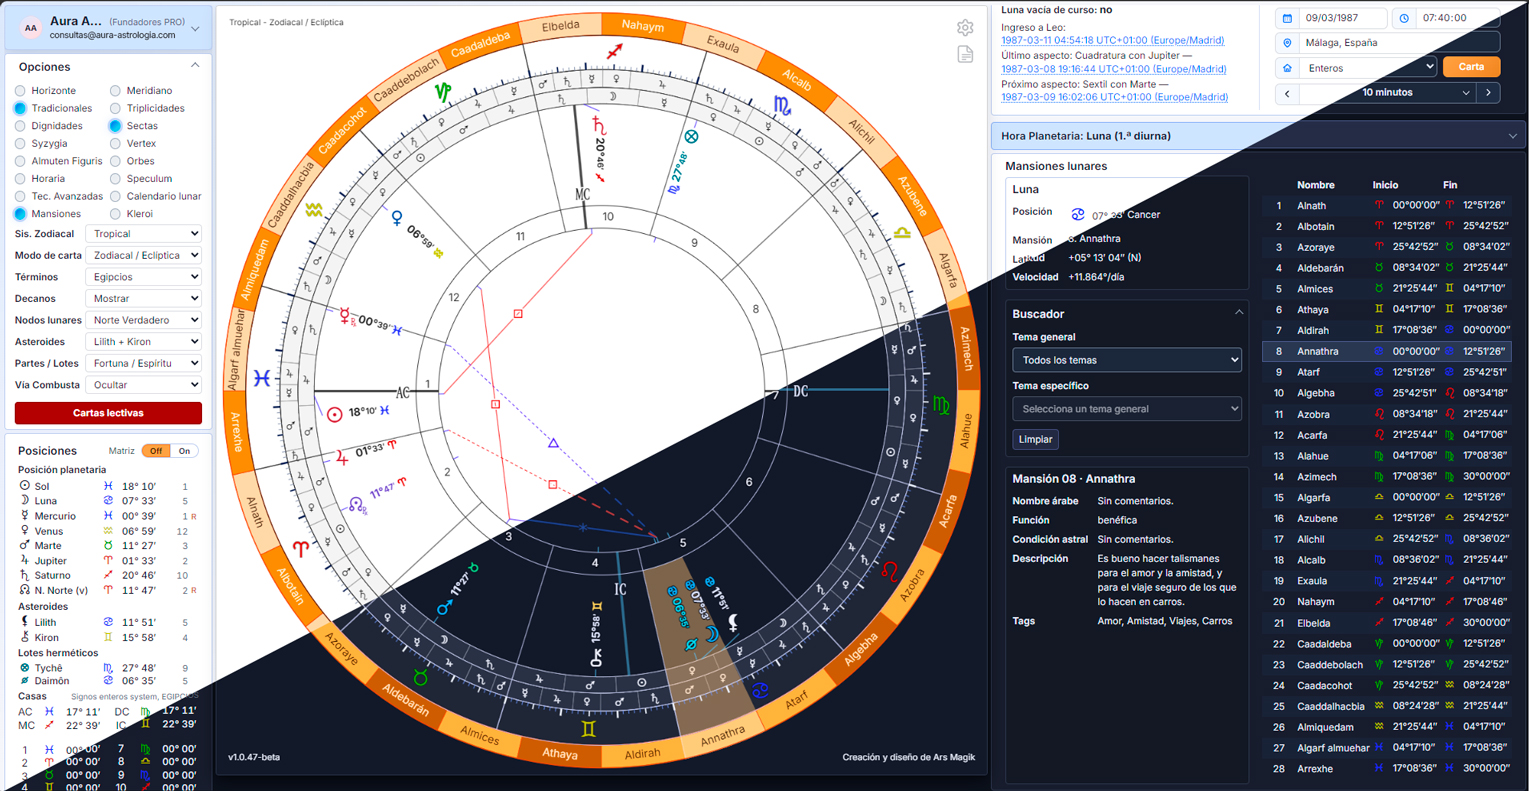Open the Términos dropdown showing Egipcios
This screenshot has width=1529, height=791.
coord(144,277)
